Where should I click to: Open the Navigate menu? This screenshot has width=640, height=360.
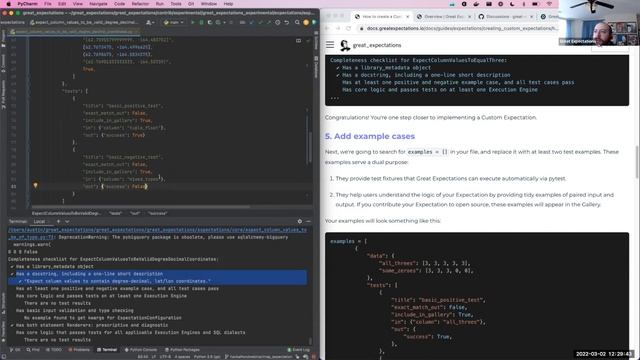98,4
